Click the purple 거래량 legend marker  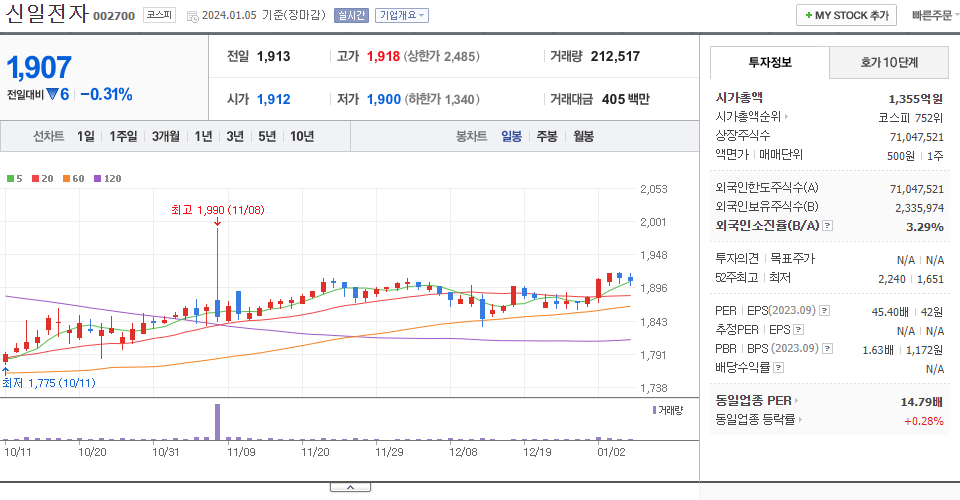(654, 410)
